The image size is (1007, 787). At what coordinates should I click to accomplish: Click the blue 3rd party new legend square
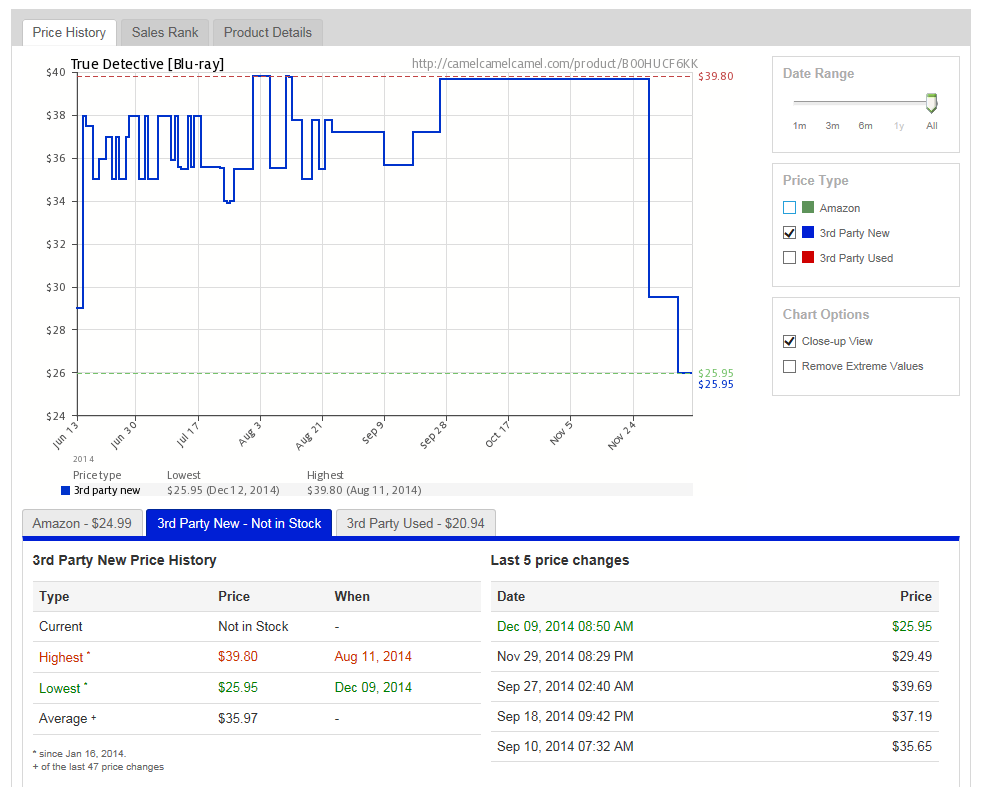tap(65, 490)
